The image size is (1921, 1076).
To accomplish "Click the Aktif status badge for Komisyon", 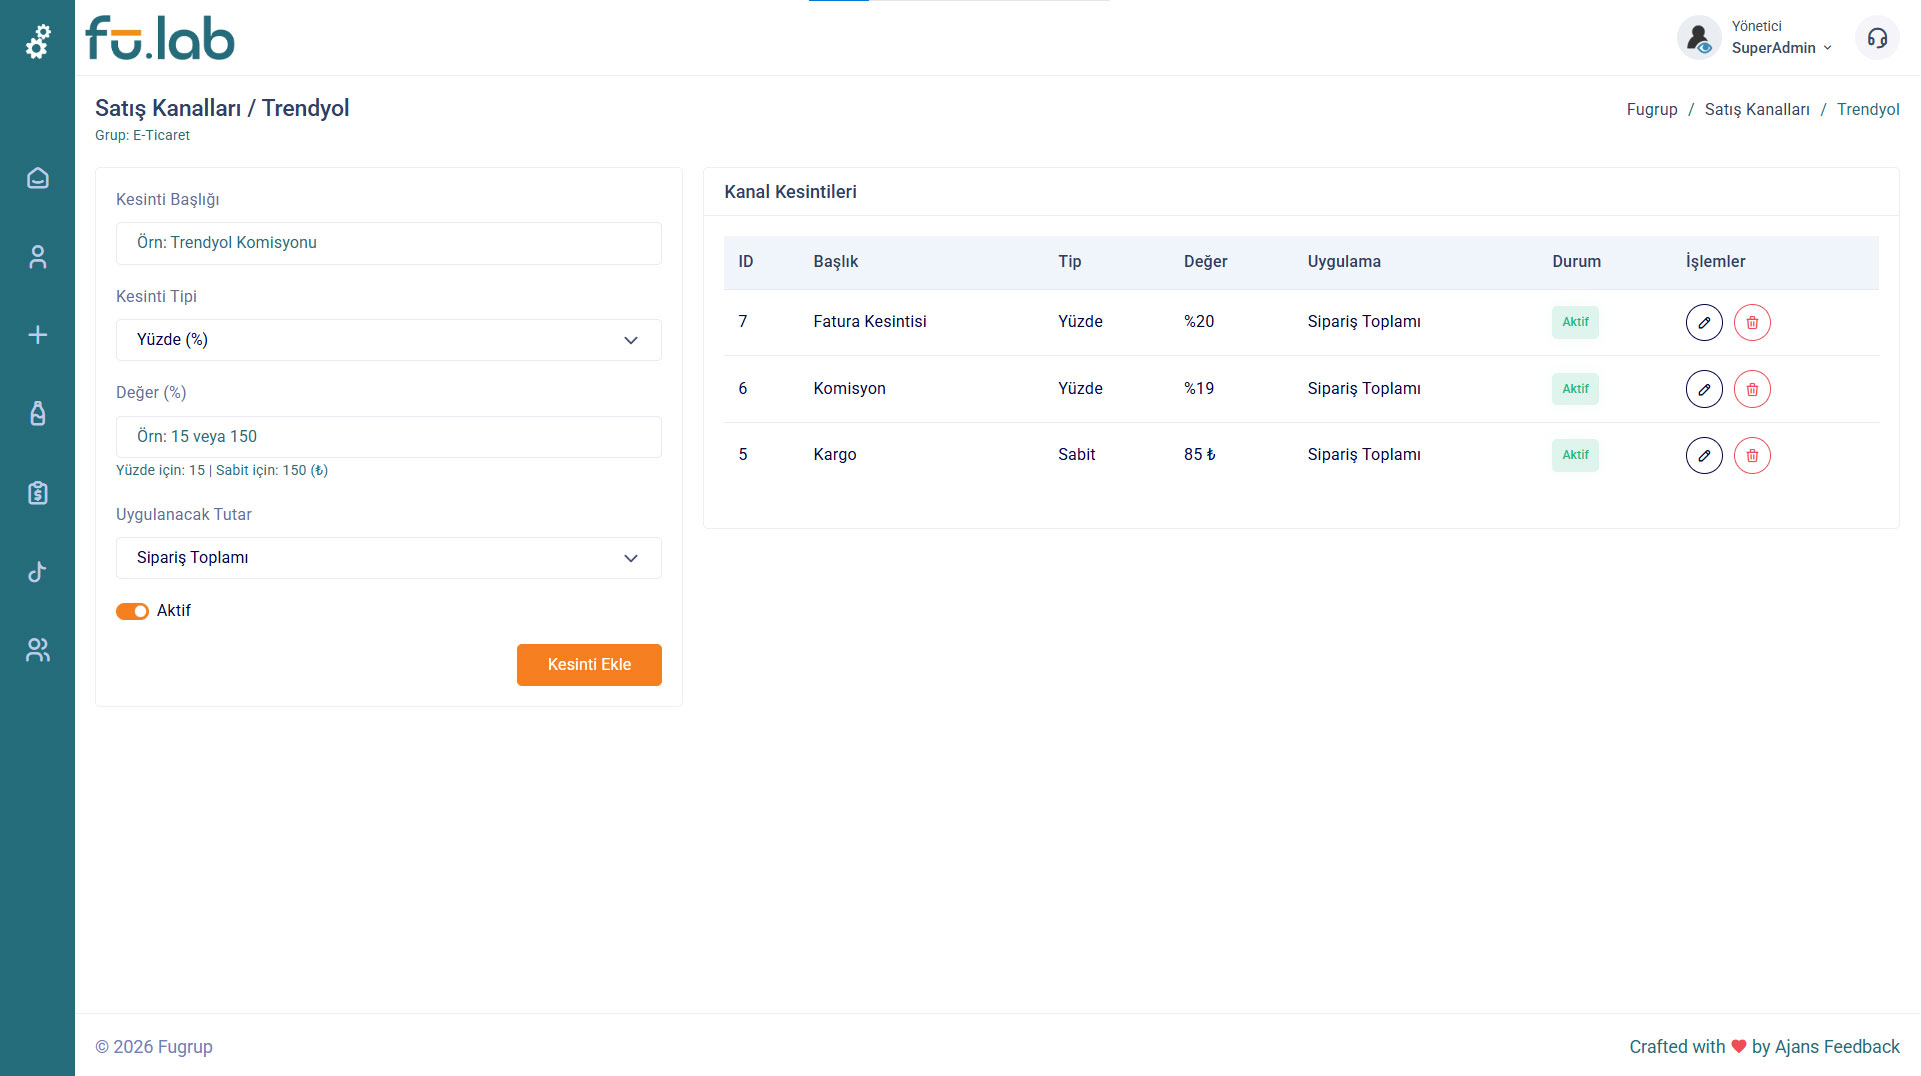I will point(1575,389).
